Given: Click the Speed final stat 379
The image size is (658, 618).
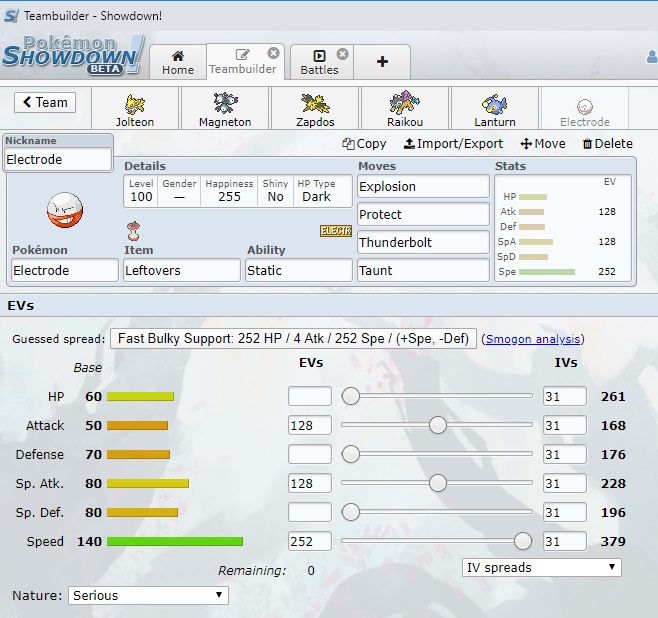Looking at the screenshot, I should (613, 541).
